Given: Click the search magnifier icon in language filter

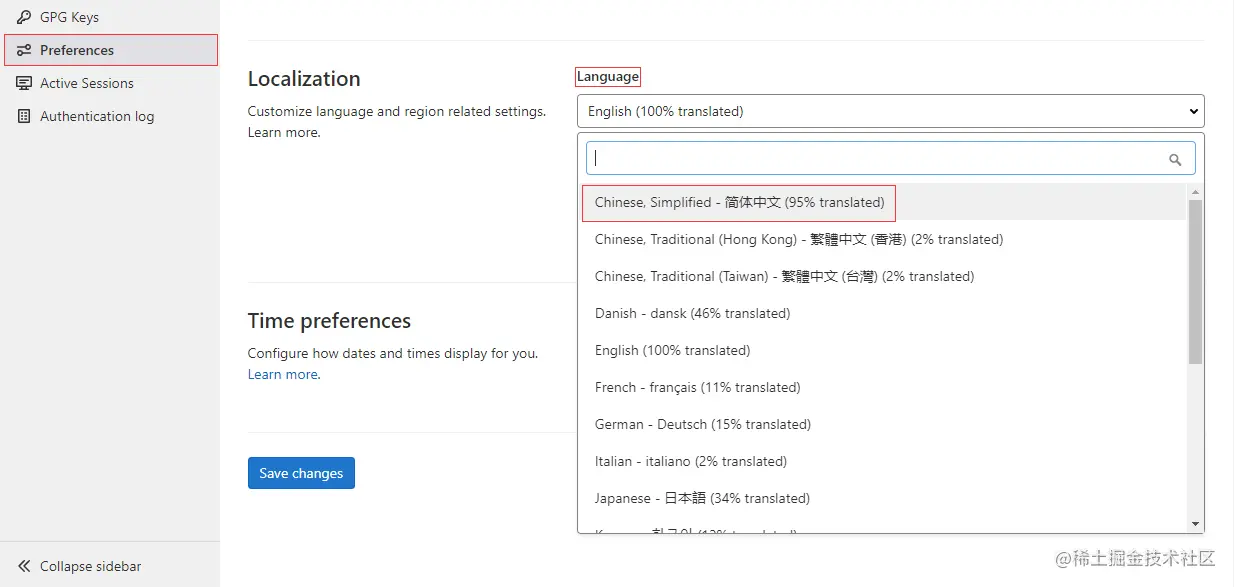Looking at the screenshot, I should pyautogui.click(x=1176, y=159).
